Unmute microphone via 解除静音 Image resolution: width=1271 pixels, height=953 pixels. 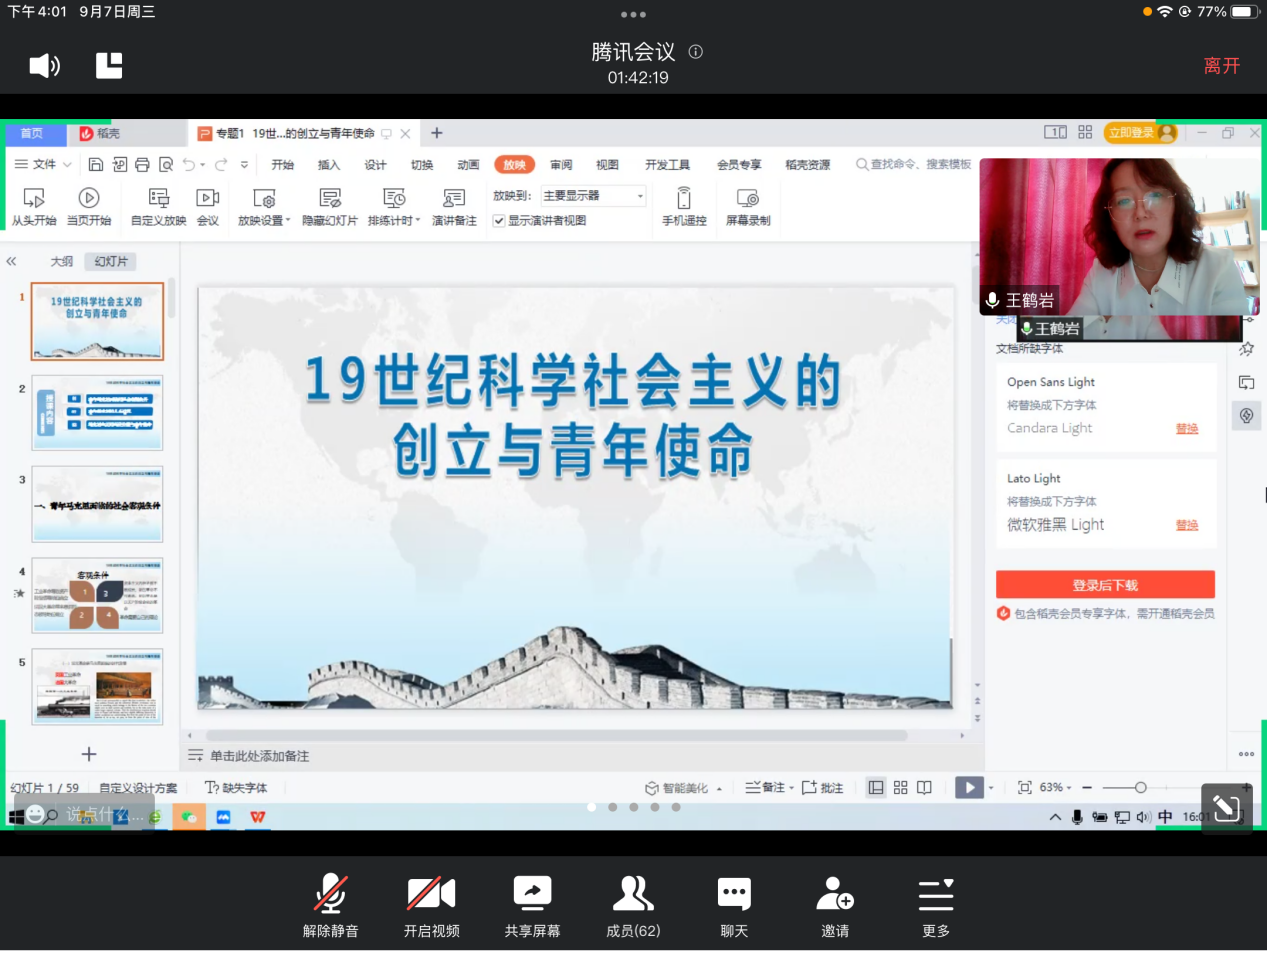[330, 907]
